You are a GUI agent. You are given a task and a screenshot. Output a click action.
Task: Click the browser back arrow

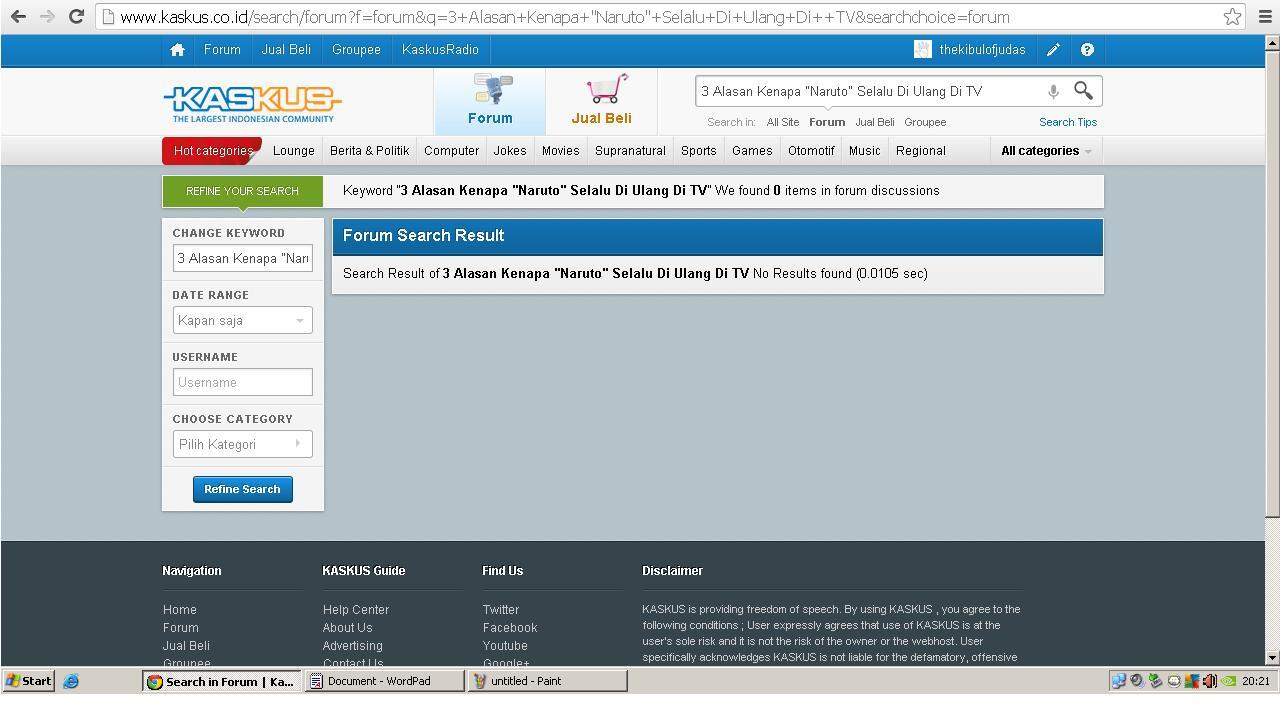pyautogui.click(x=18, y=16)
